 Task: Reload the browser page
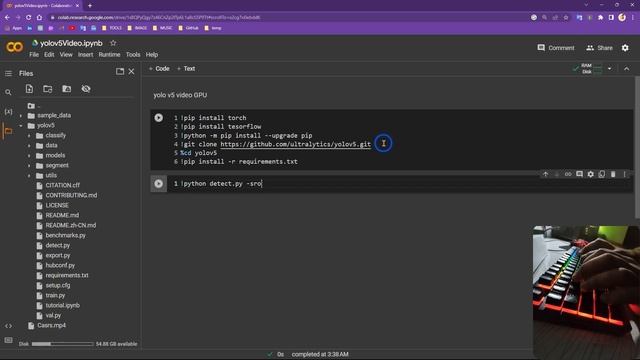click(x=28, y=18)
